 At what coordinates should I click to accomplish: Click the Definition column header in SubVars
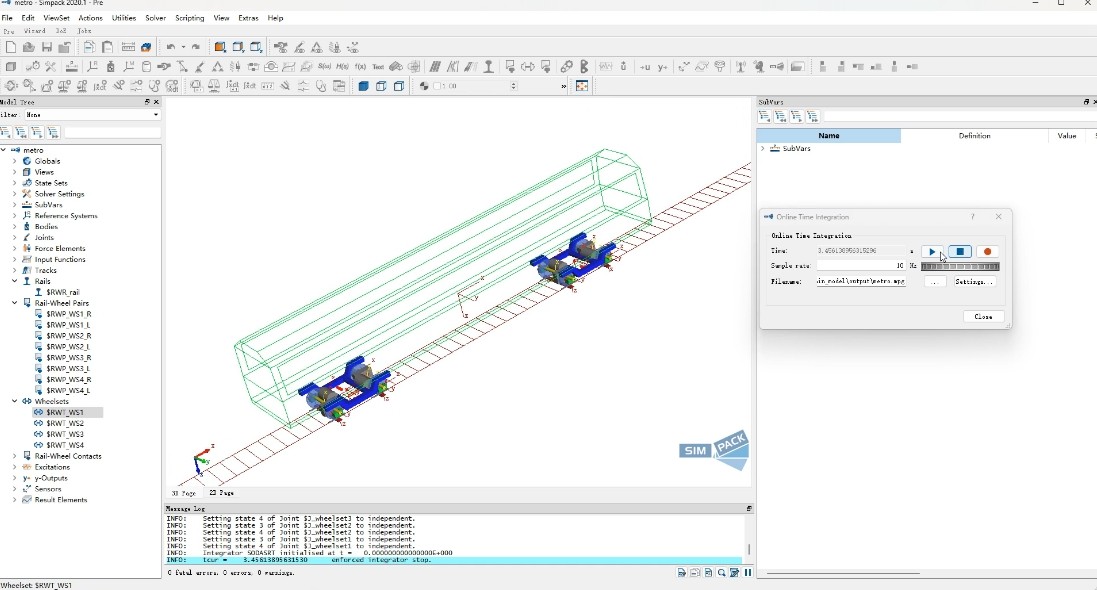(974, 136)
